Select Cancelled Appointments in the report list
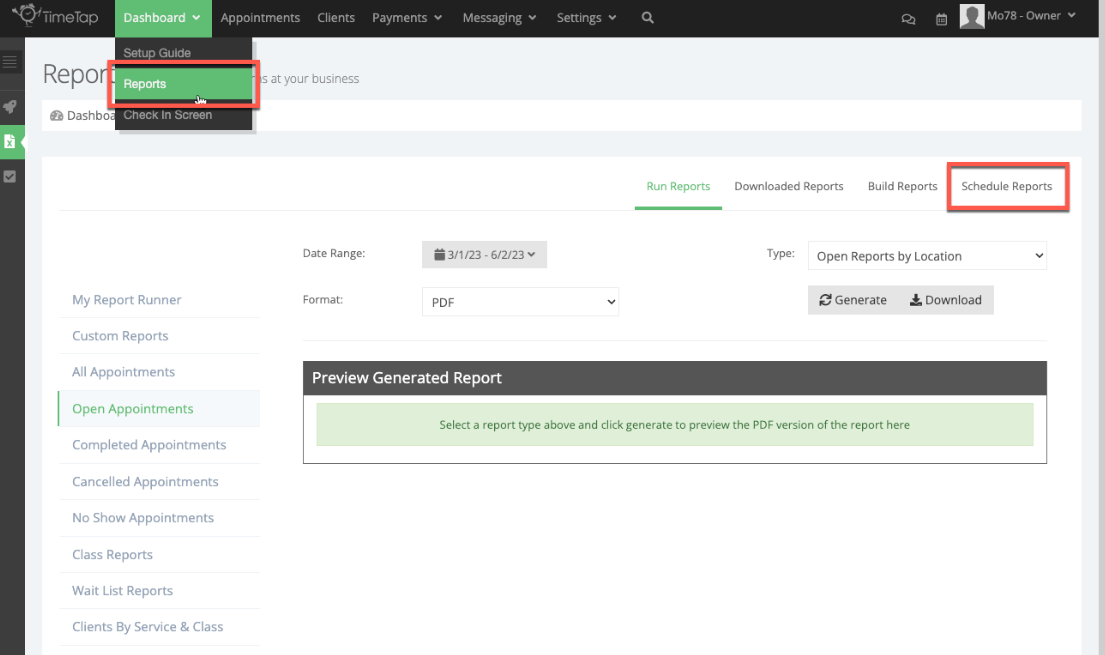 145,481
